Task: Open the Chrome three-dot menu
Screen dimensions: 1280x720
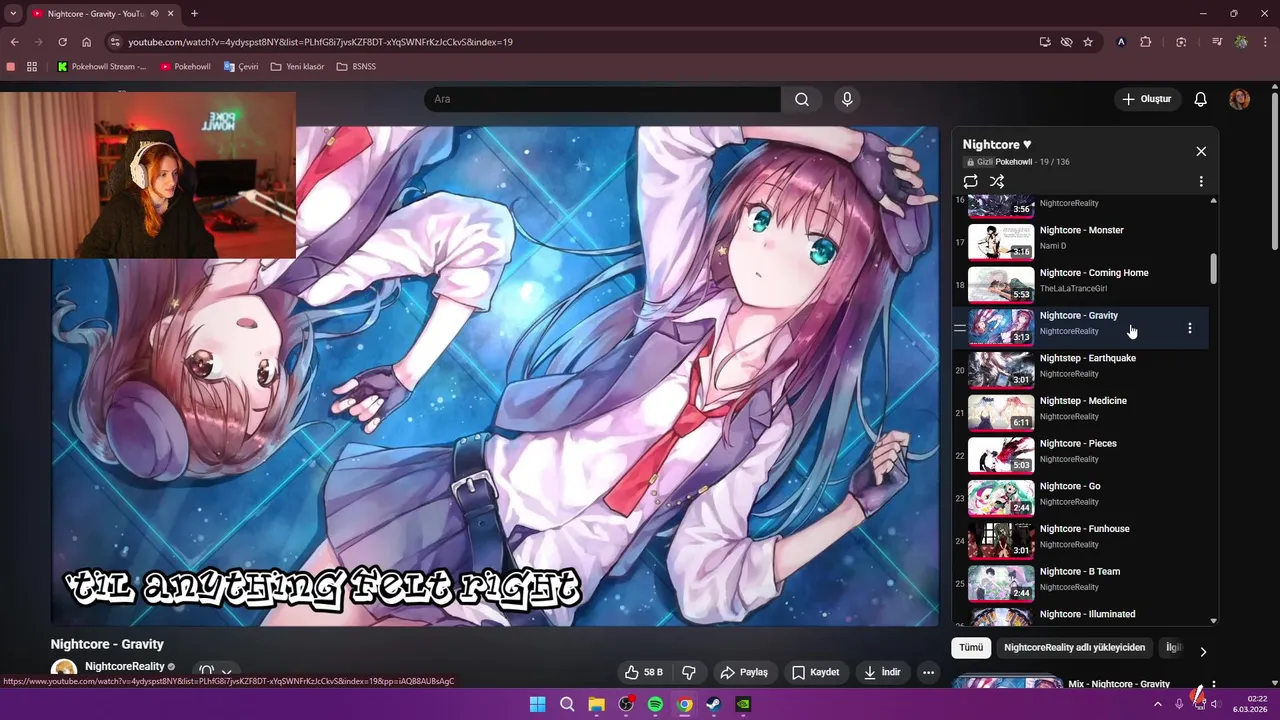Action: [x=1266, y=42]
